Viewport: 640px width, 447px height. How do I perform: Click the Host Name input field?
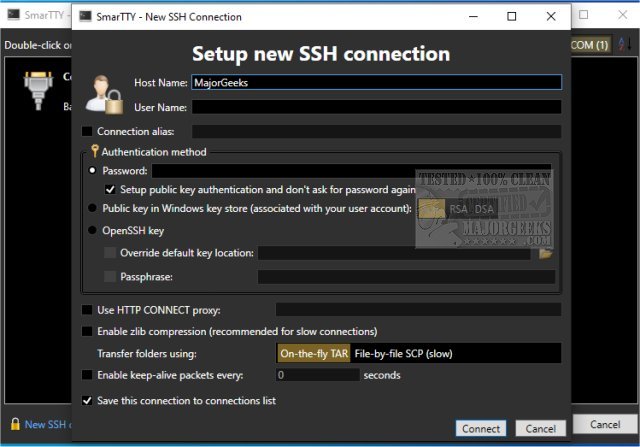point(376,82)
